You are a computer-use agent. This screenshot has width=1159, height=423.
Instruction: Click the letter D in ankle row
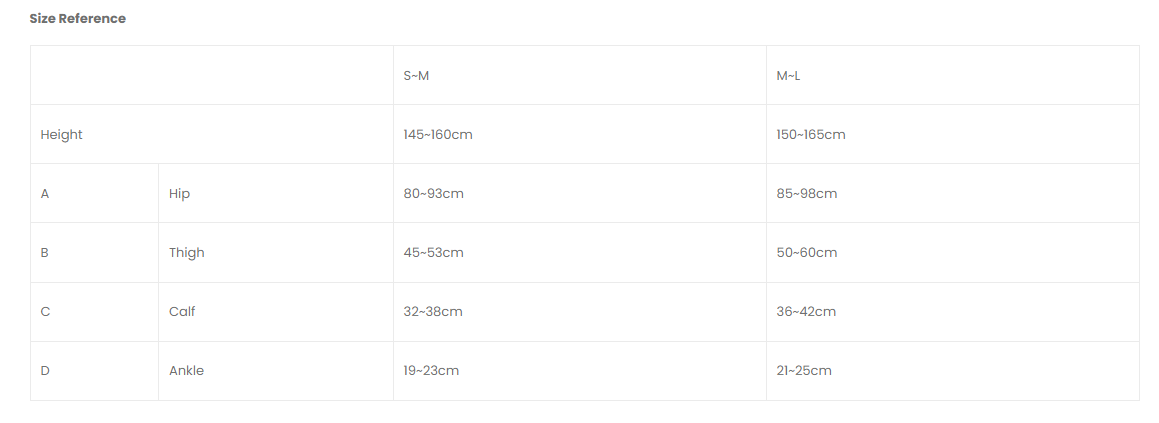point(45,371)
